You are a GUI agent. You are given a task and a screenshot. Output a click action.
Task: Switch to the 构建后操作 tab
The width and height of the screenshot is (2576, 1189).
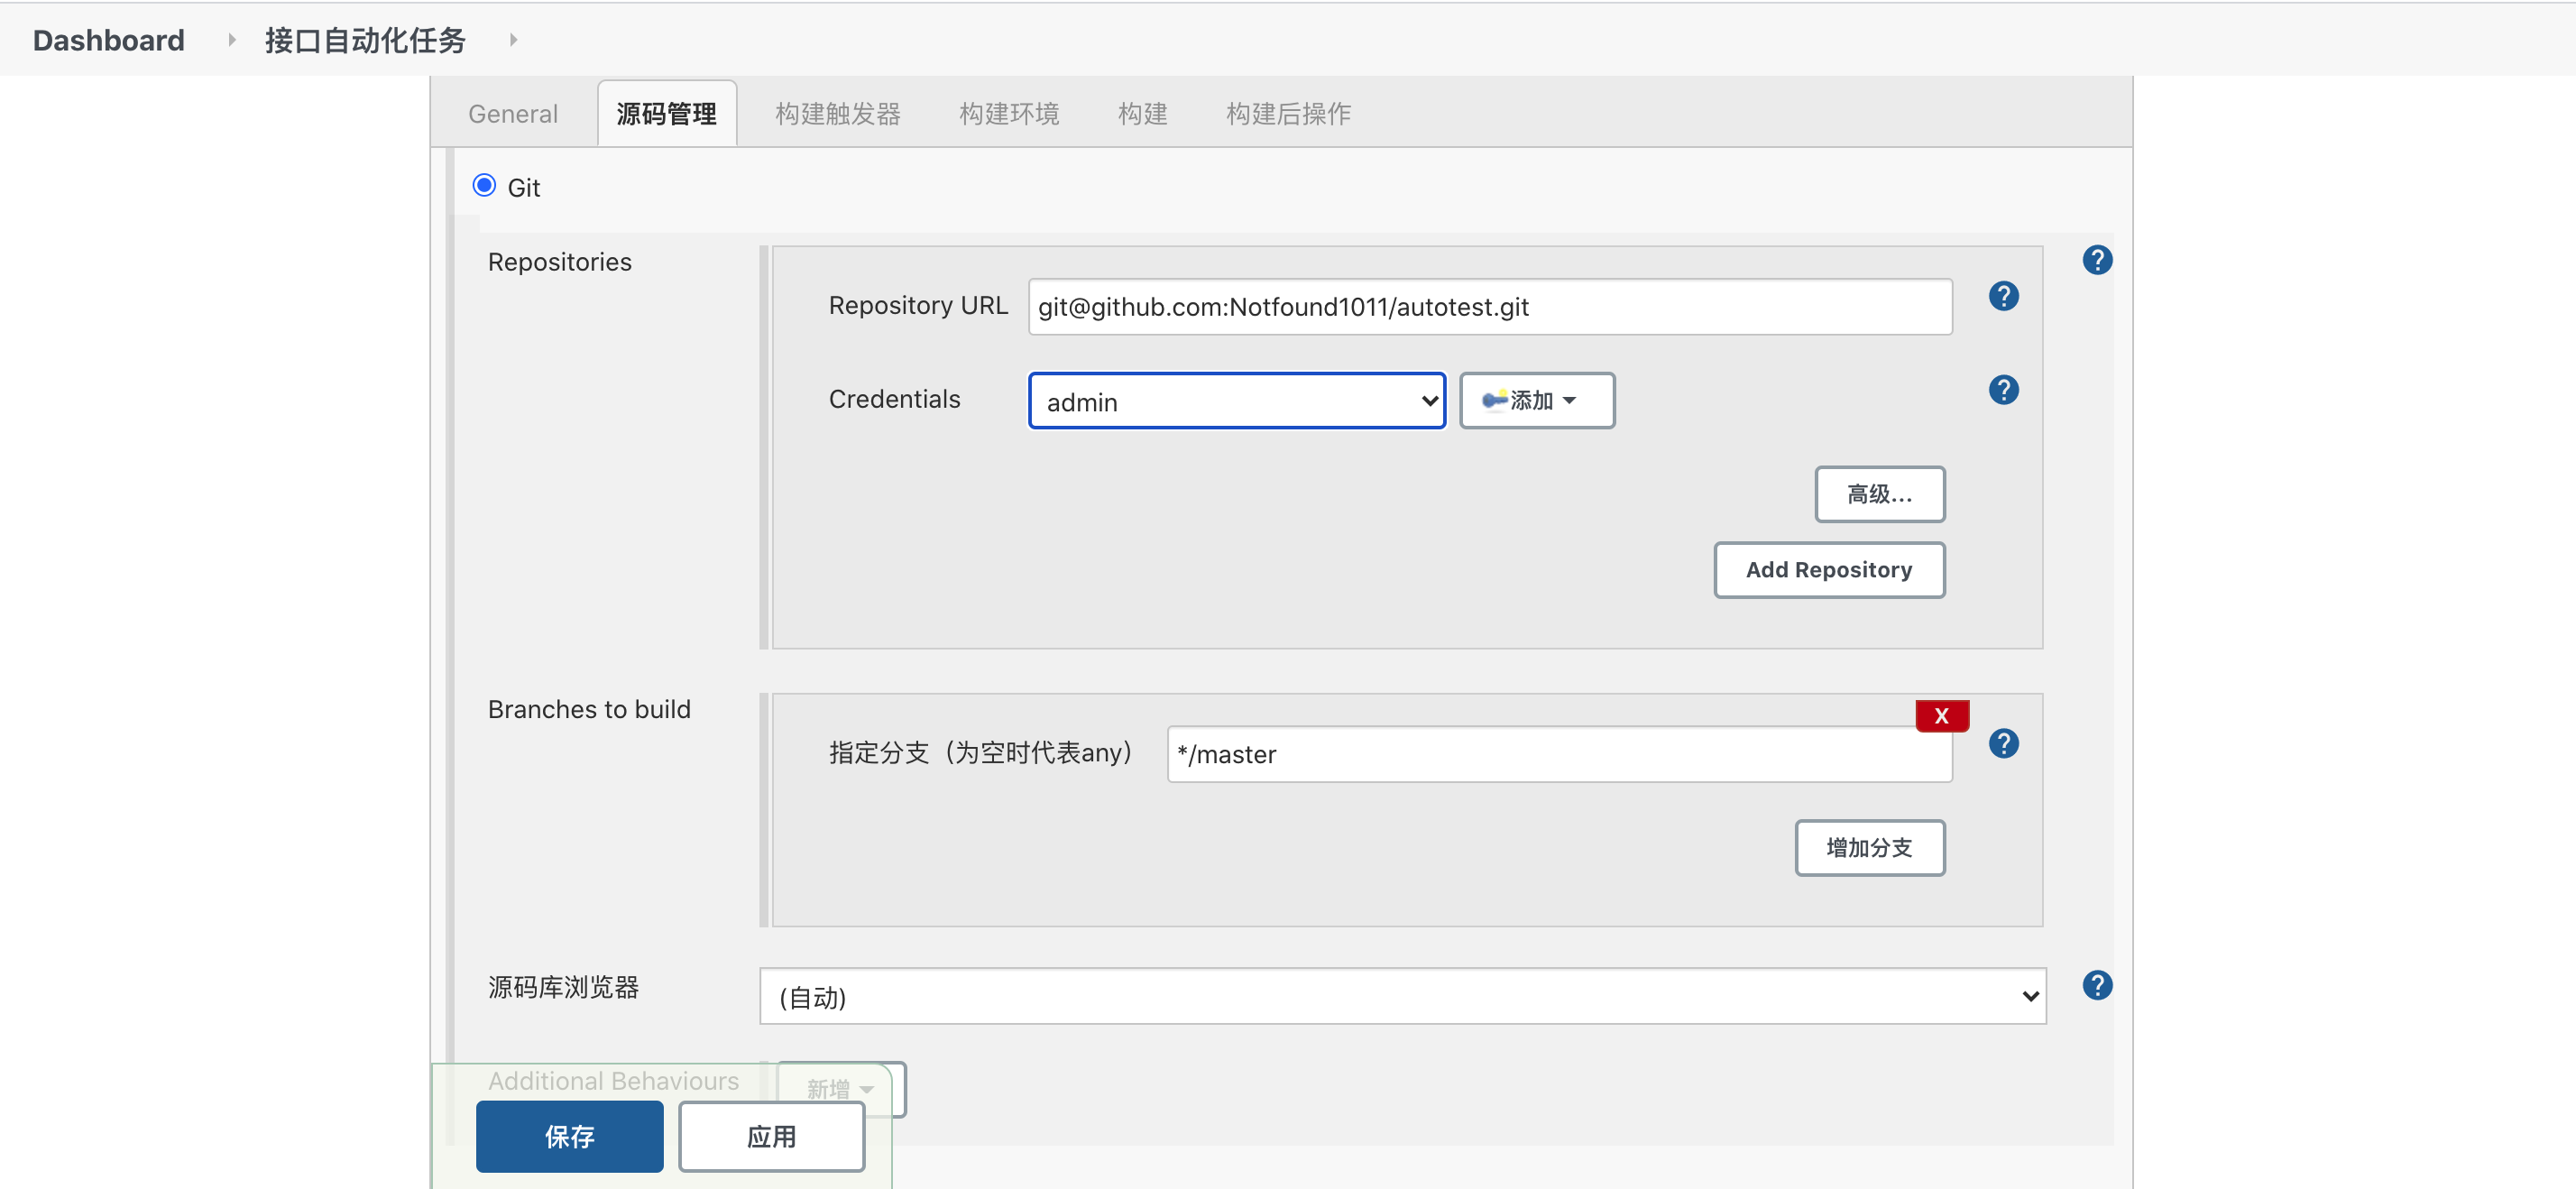tap(1288, 114)
